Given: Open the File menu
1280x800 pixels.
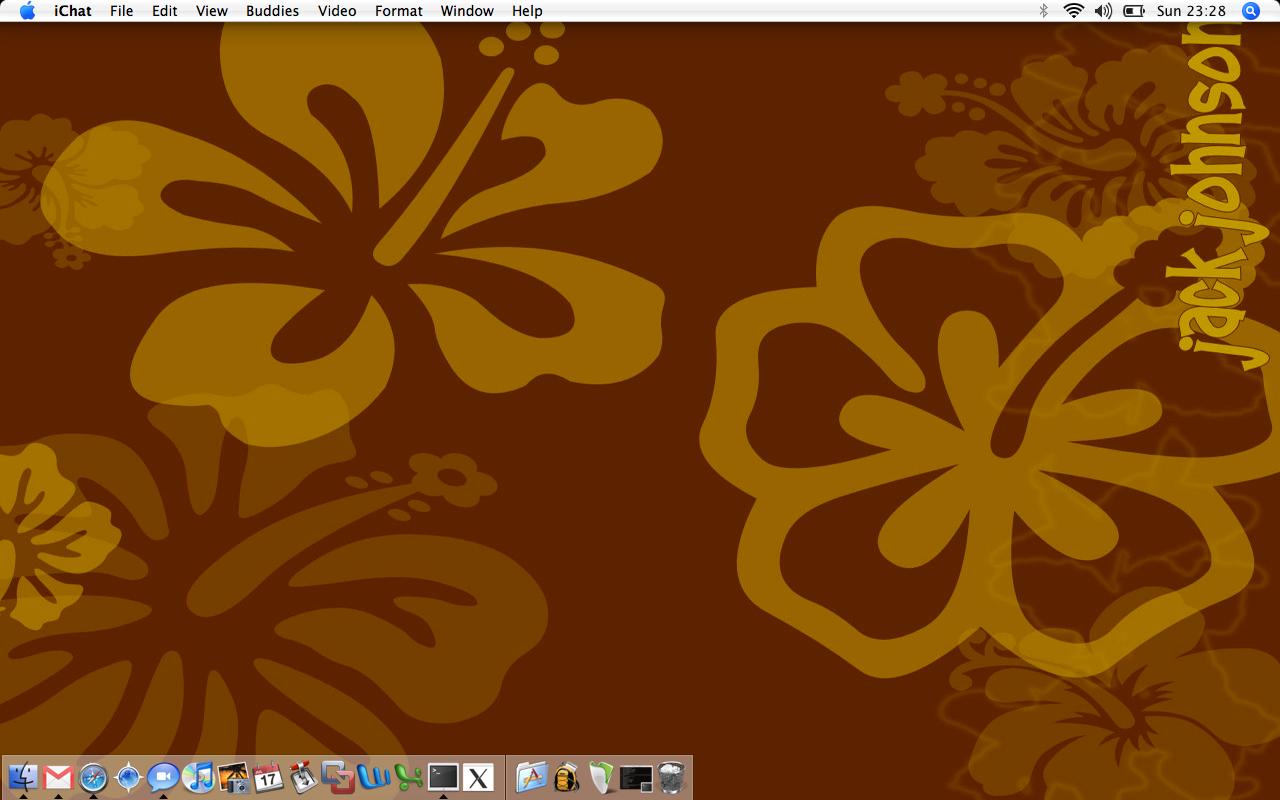Looking at the screenshot, I should [121, 11].
